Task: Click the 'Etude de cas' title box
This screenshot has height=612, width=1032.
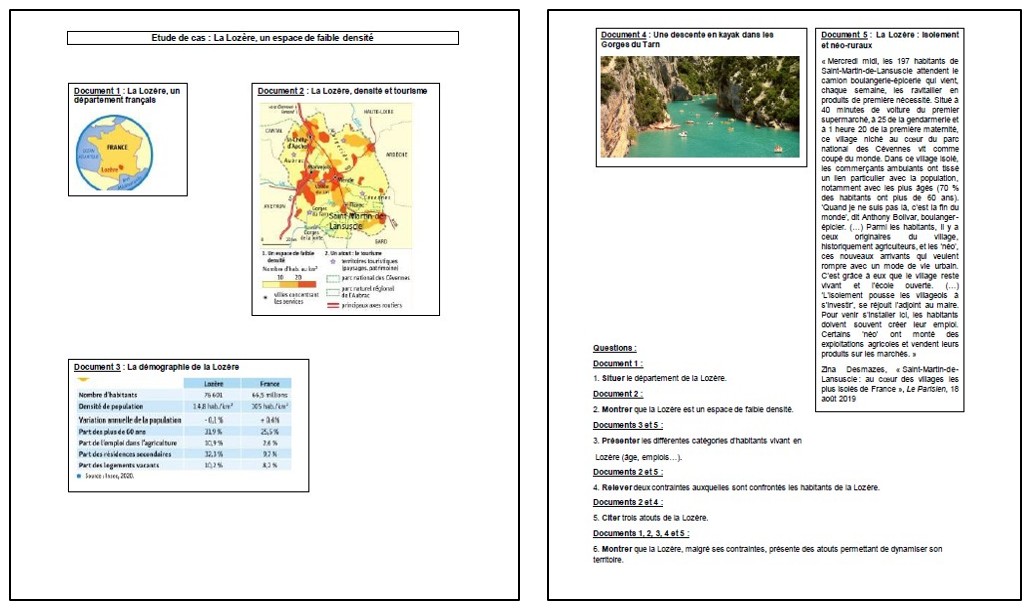Action: (x=262, y=38)
